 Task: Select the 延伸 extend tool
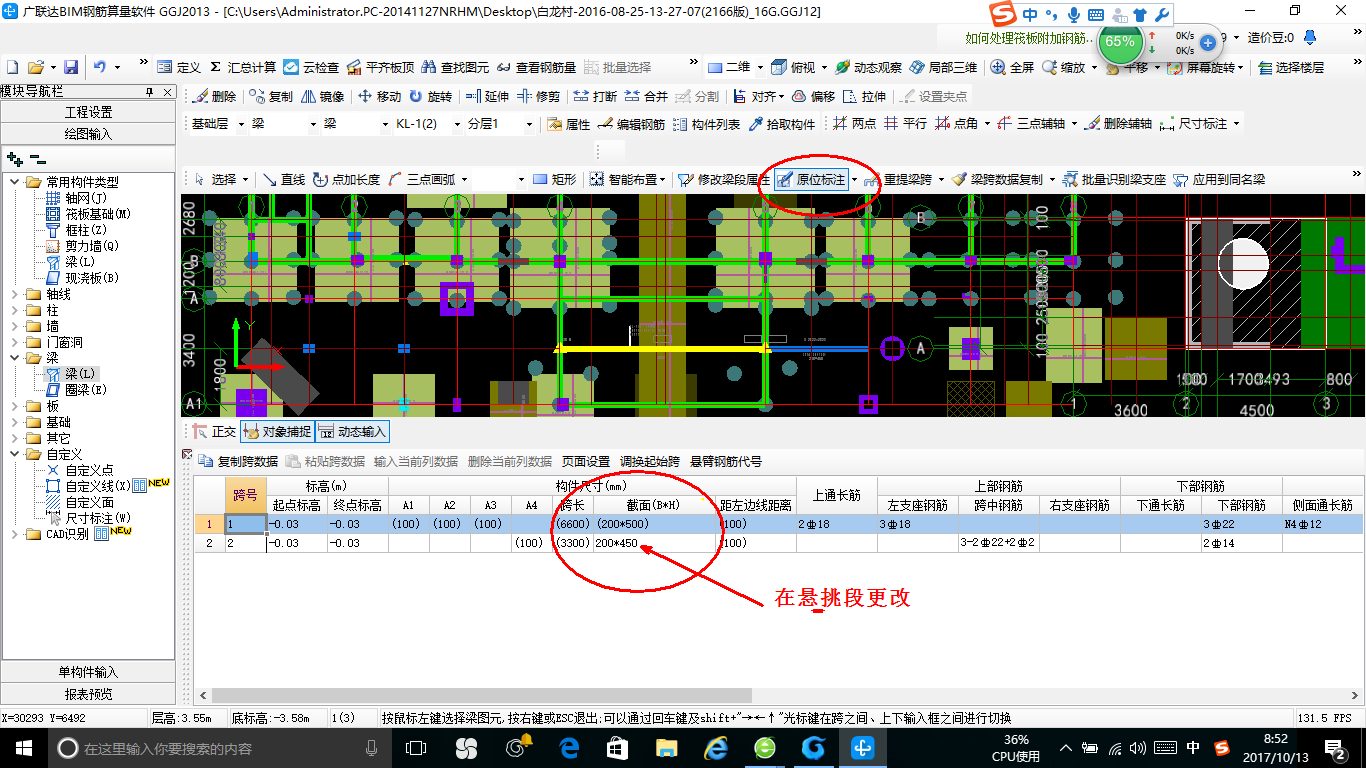coord(488,96)
